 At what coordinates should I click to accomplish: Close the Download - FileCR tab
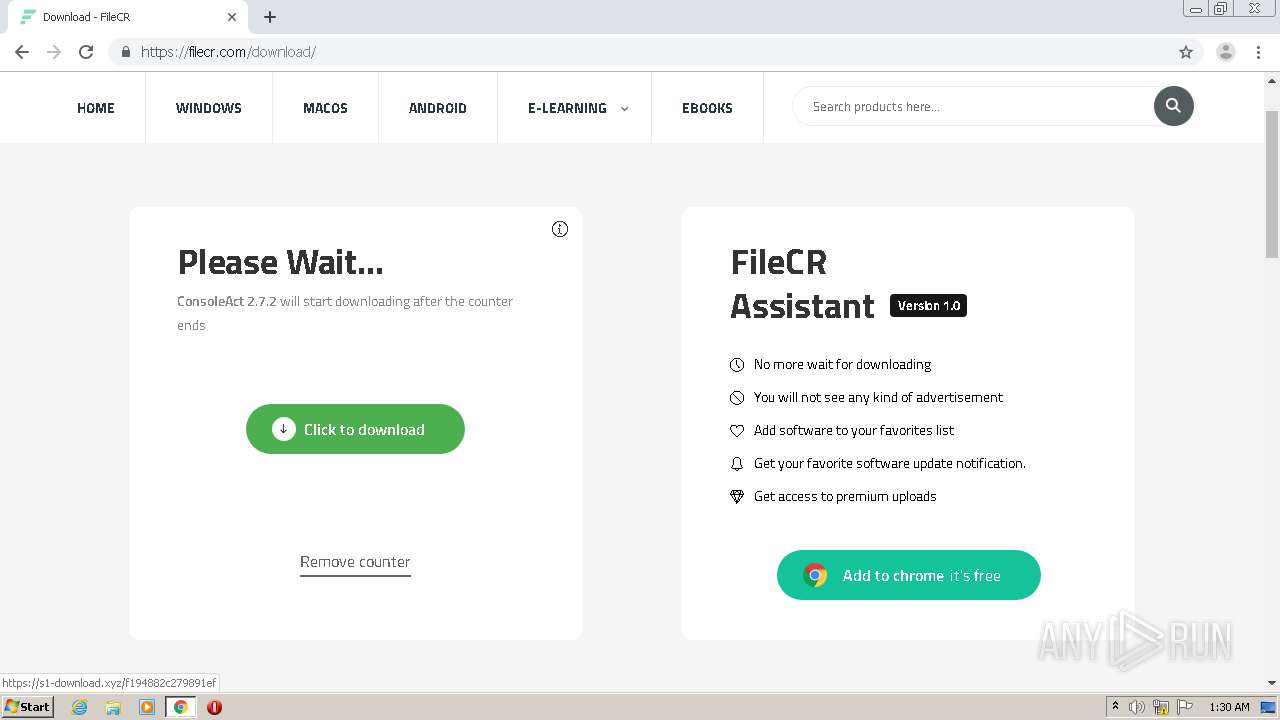pos(232,17)
